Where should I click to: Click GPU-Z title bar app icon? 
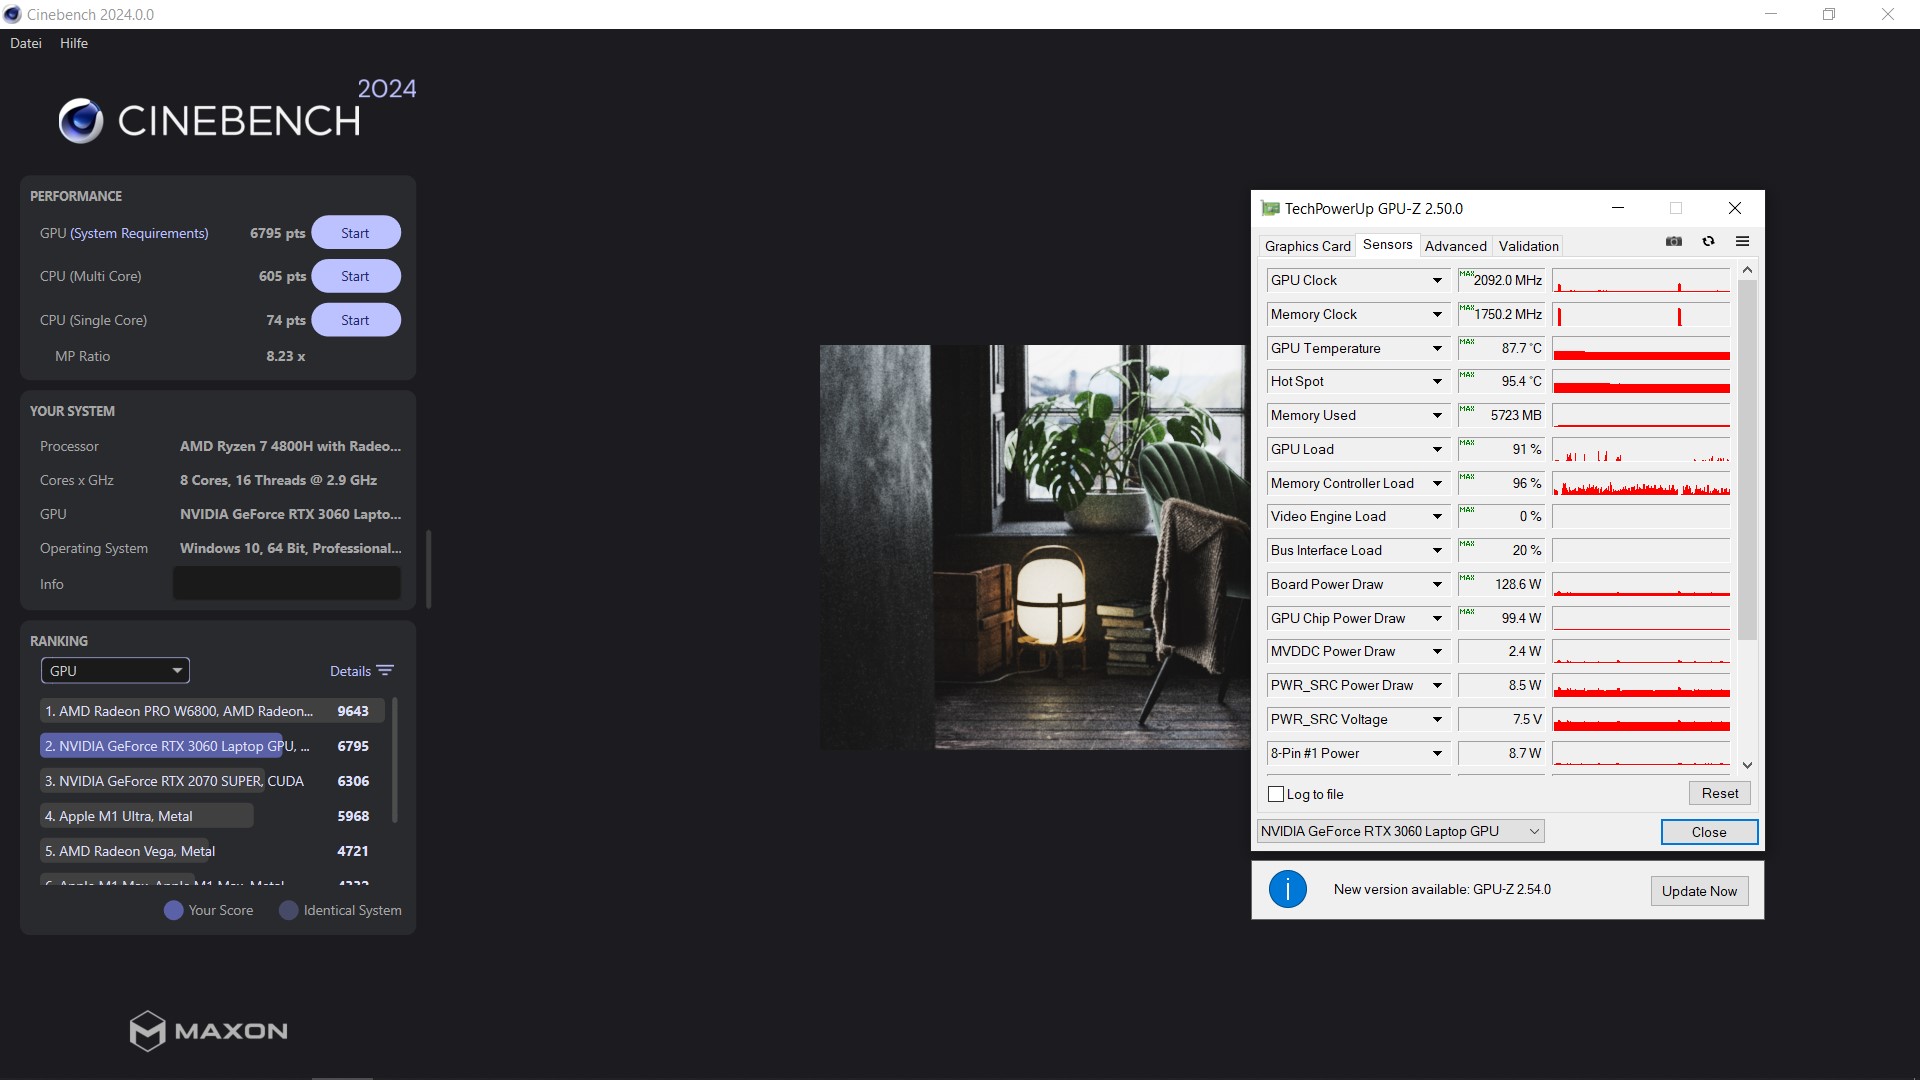1270,208
